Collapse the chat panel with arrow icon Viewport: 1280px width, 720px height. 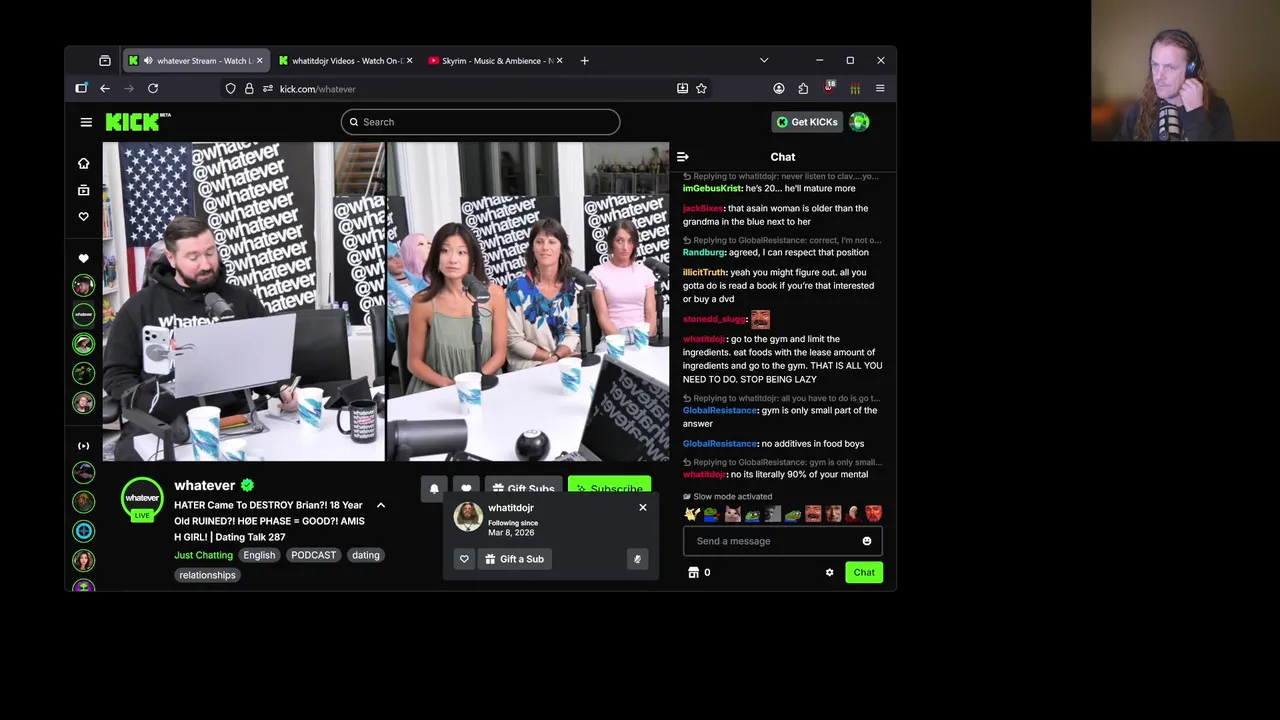point(683,157)
